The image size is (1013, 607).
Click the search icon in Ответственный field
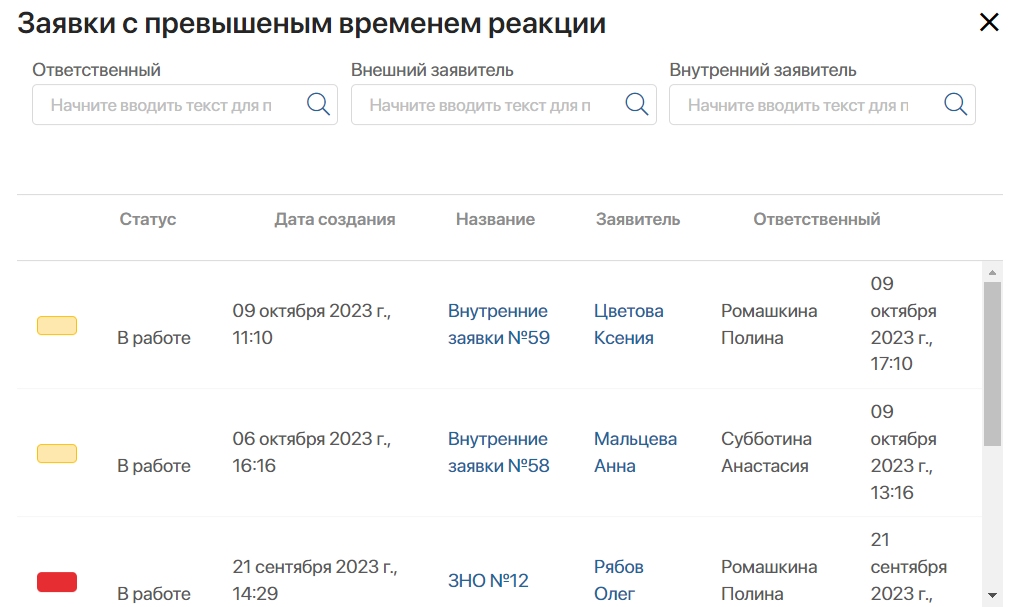(318, 104)
